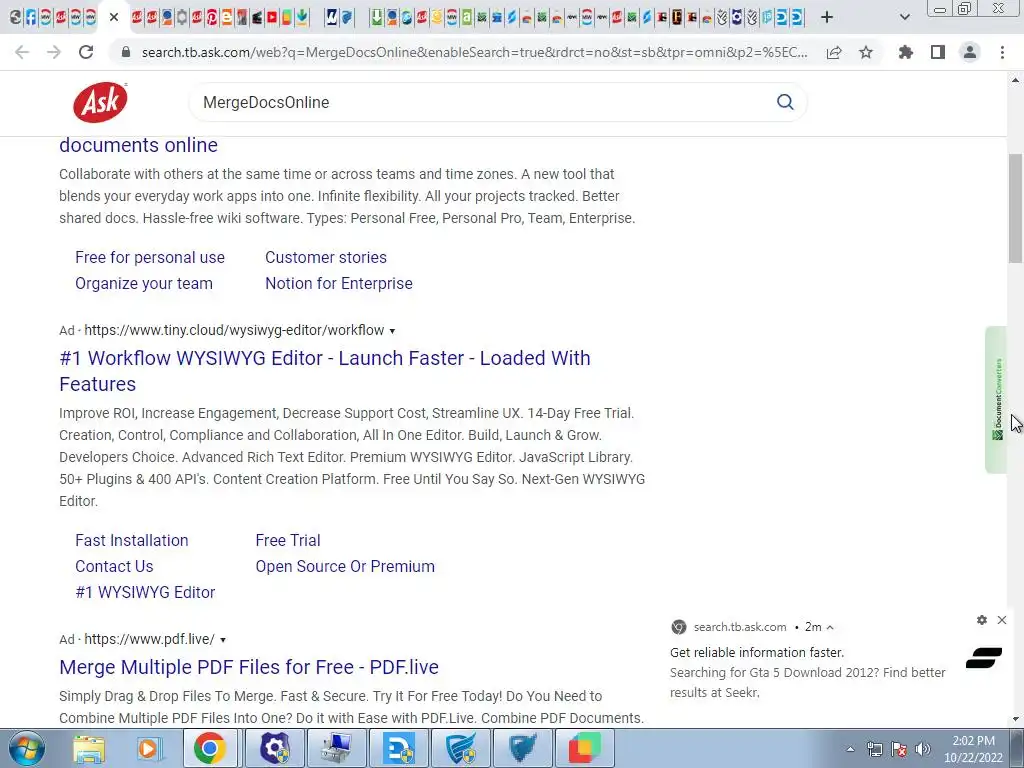Open the 'Contact Us' link
Viewport: 1024px width, 768px height.
(x=114, y=566)
